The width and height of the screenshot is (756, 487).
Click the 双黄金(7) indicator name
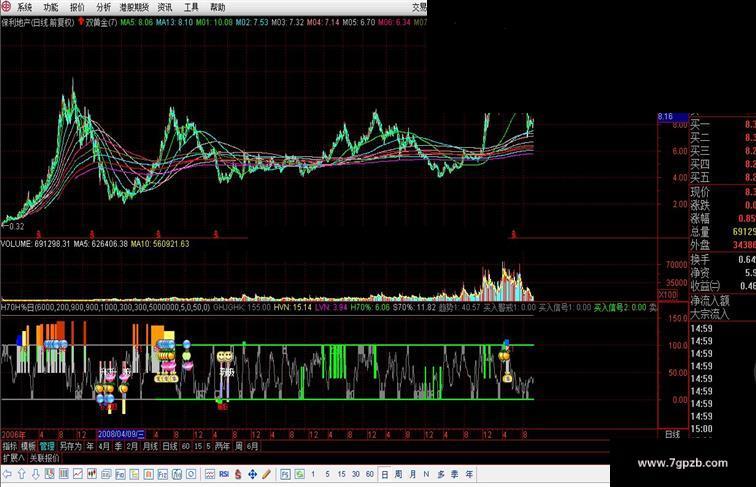pos(101,22)
